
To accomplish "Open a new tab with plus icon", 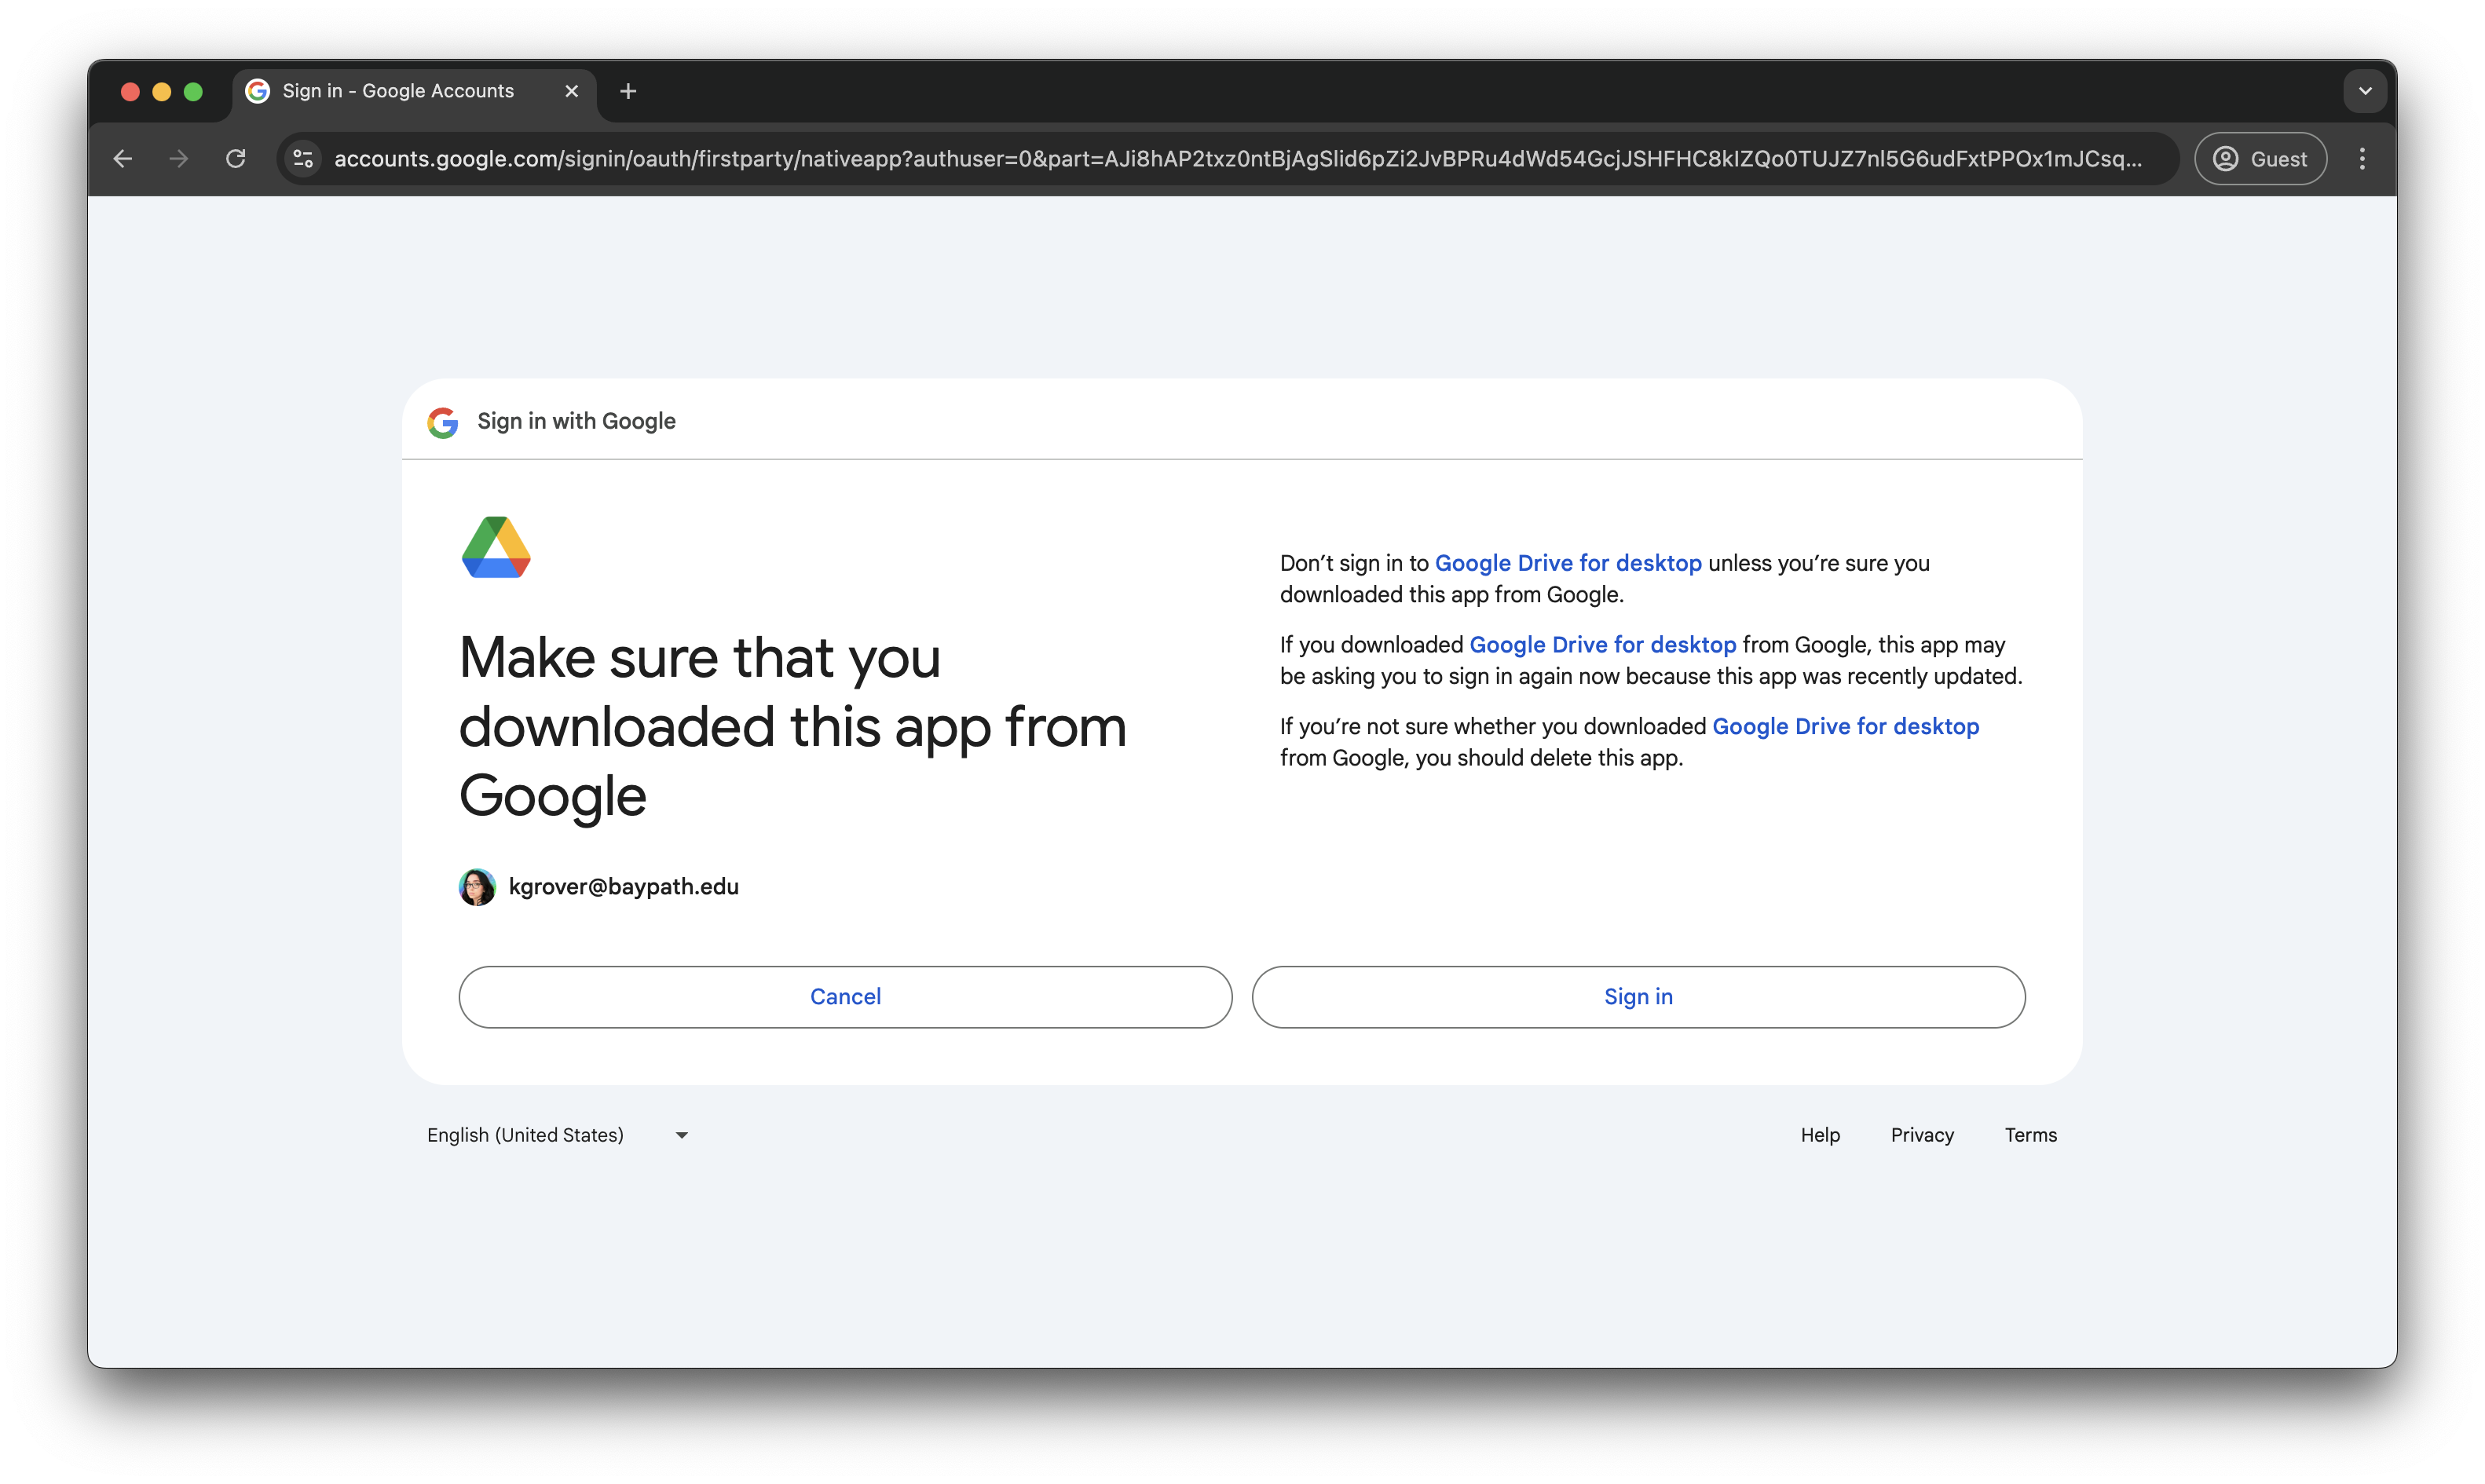I will (x=628, y=92).
